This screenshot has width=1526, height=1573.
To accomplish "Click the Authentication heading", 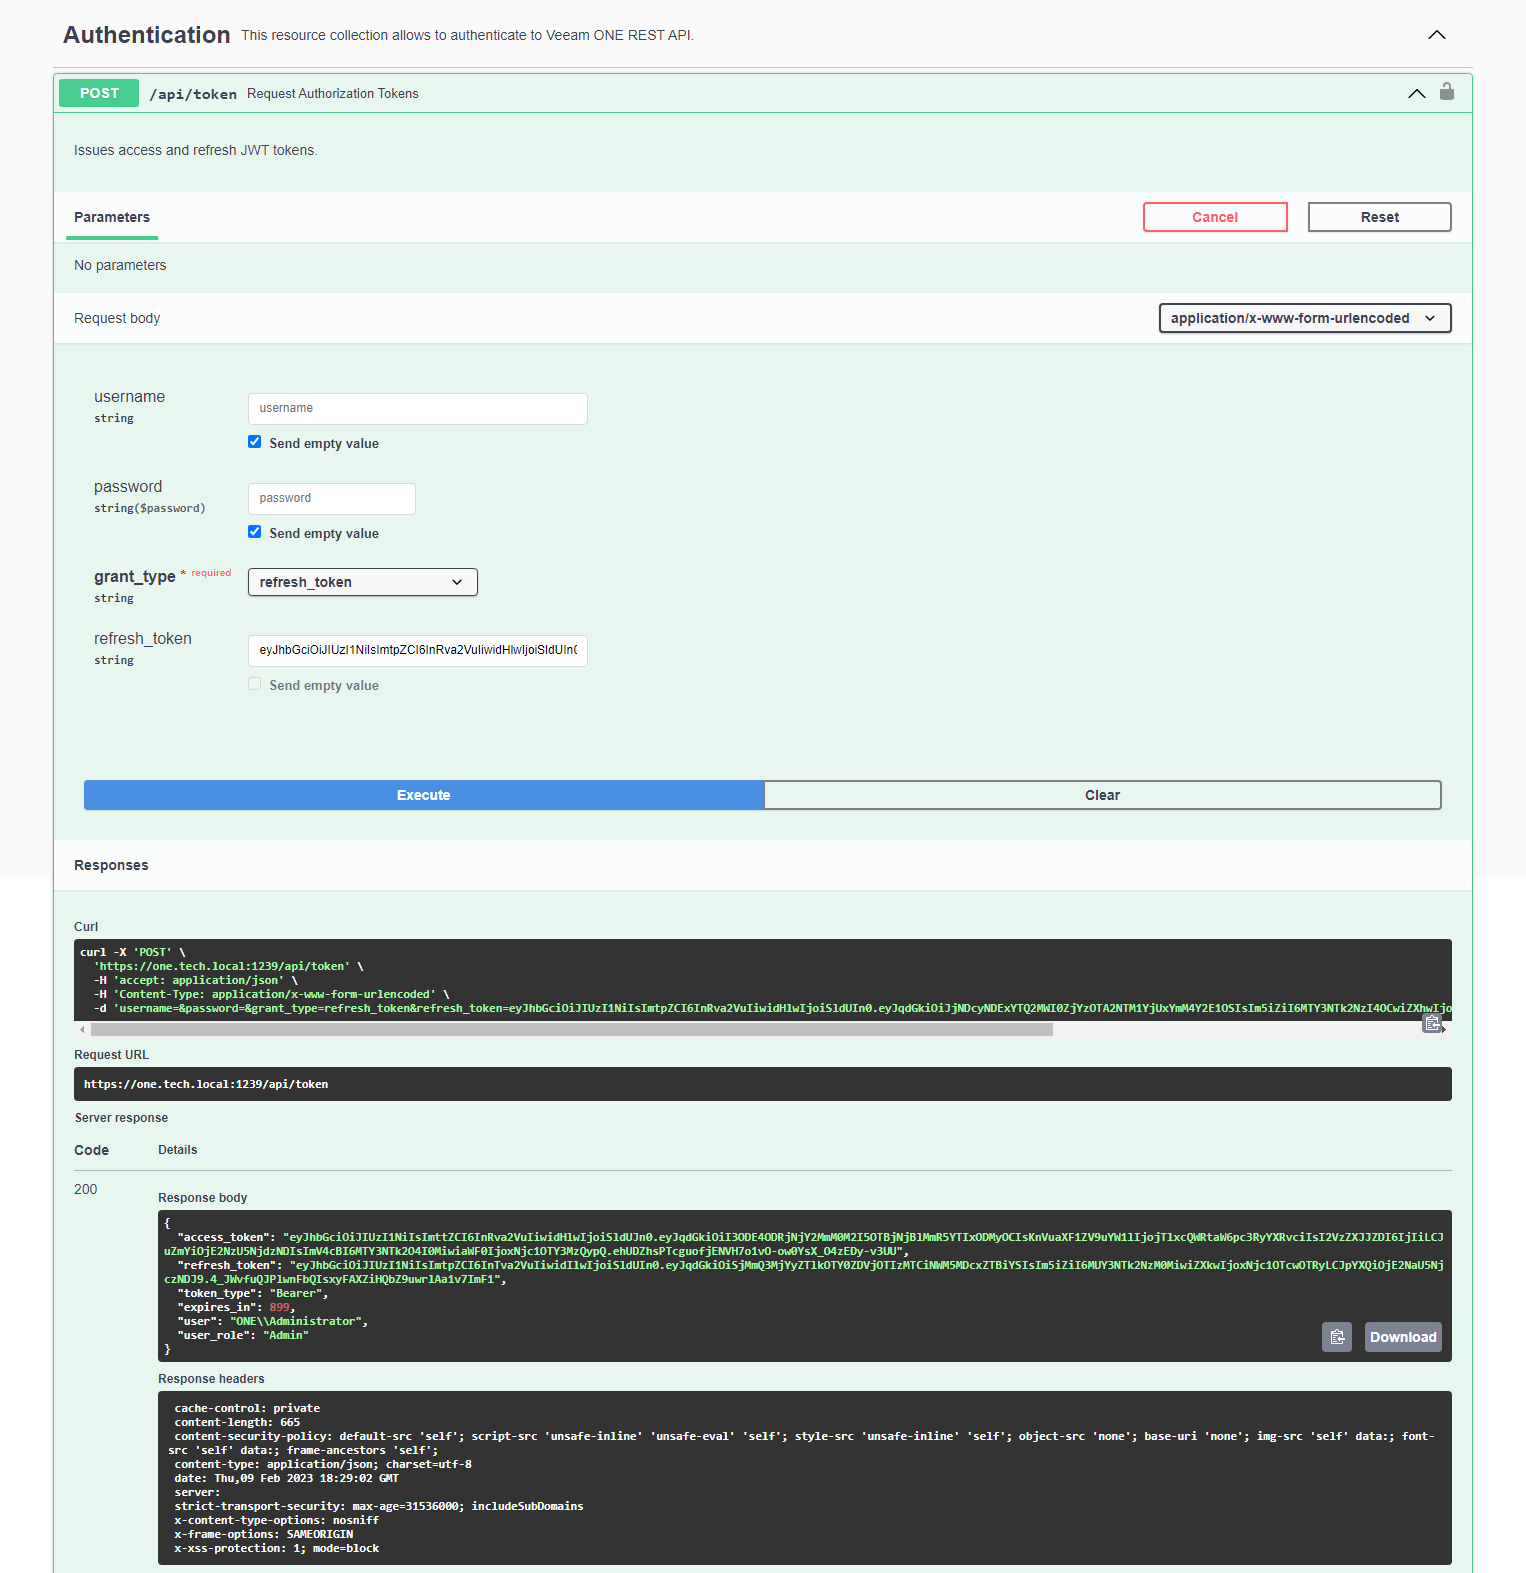I will 147,35.
